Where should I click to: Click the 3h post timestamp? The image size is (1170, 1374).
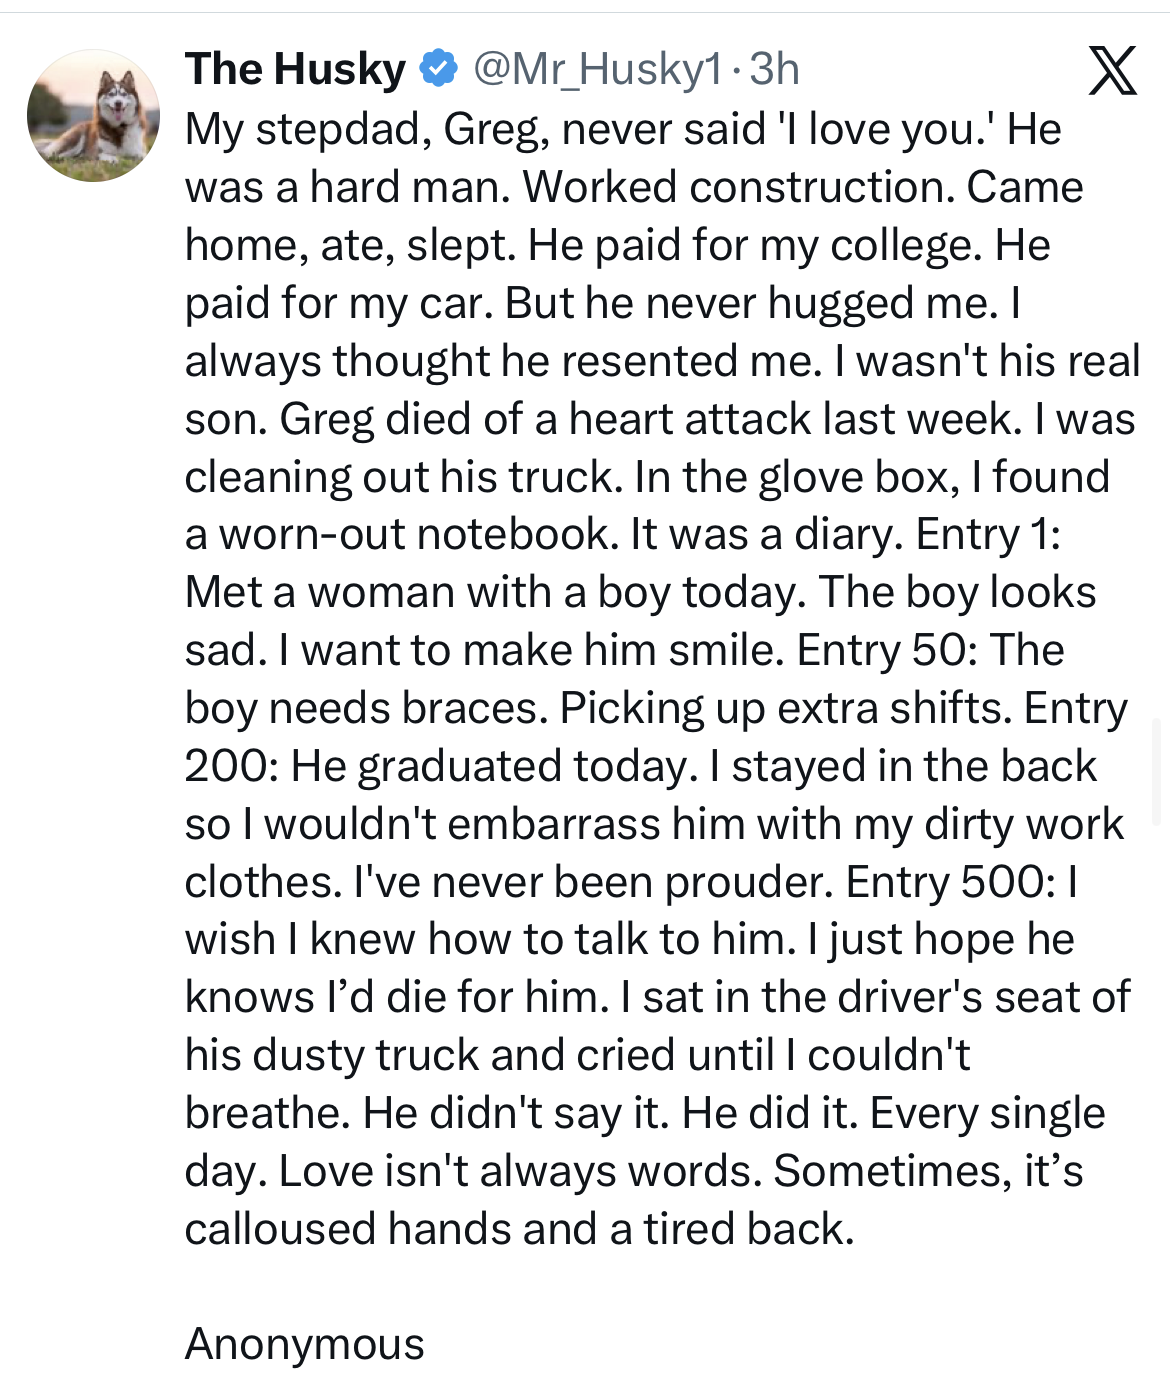(774, 69)
